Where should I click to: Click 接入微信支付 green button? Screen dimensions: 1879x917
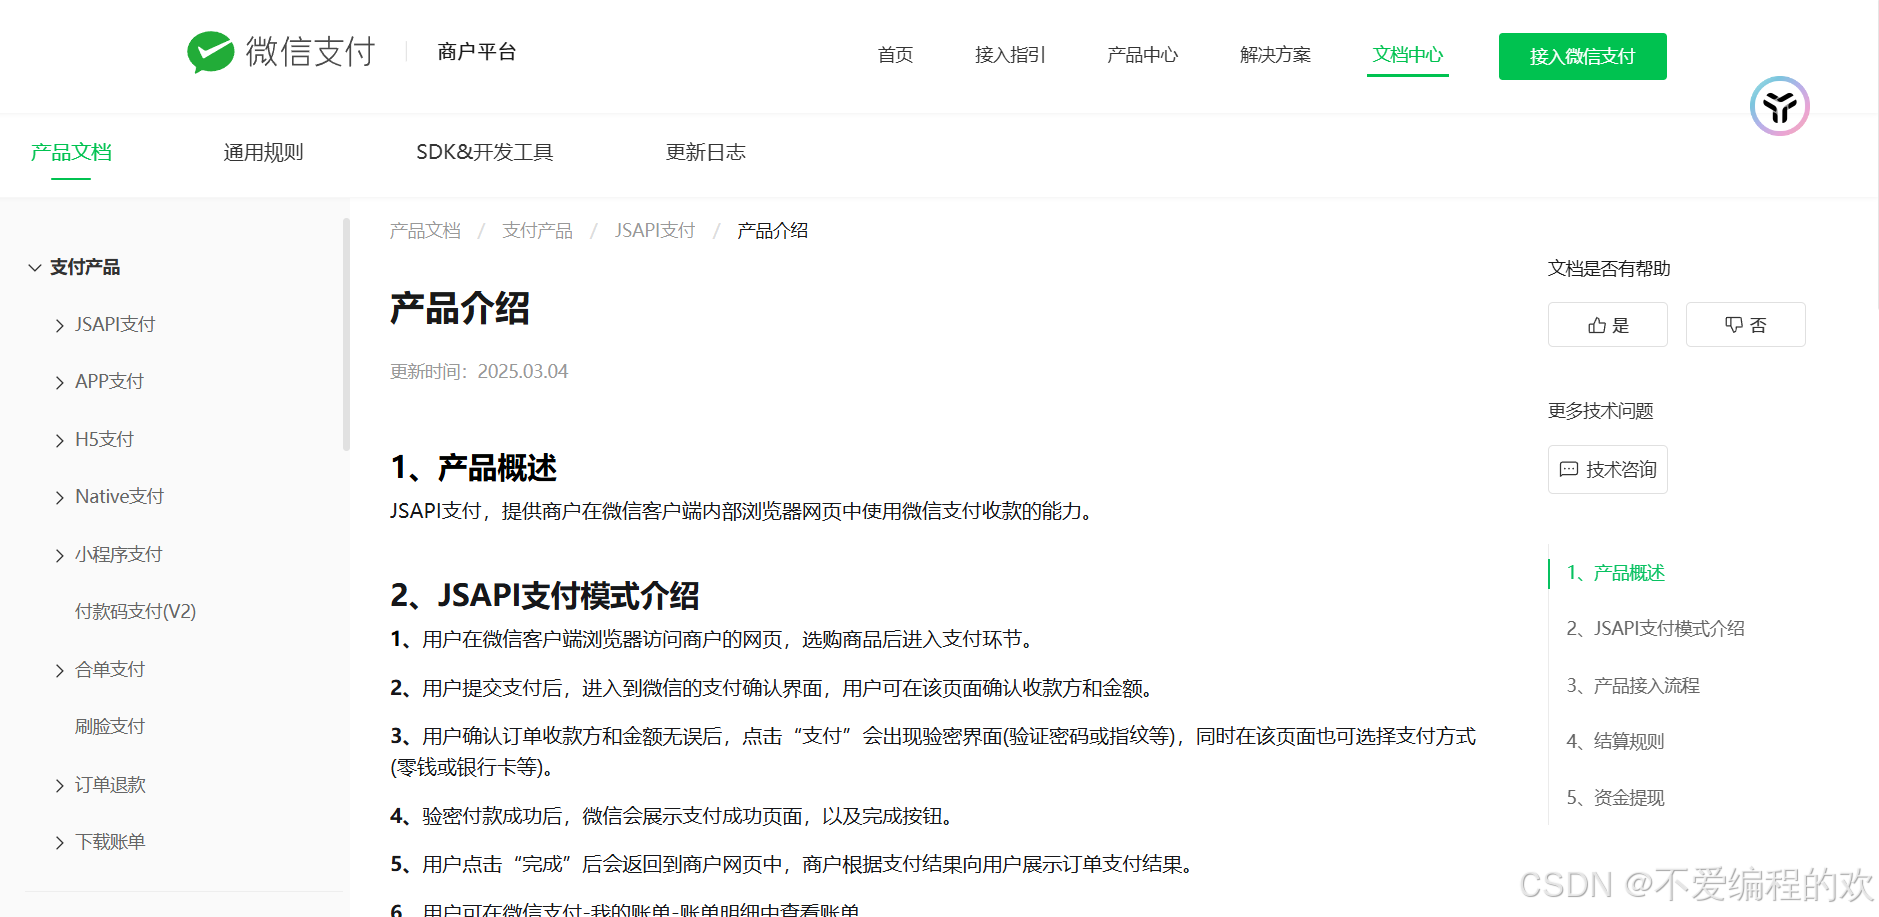(1582, 56)
